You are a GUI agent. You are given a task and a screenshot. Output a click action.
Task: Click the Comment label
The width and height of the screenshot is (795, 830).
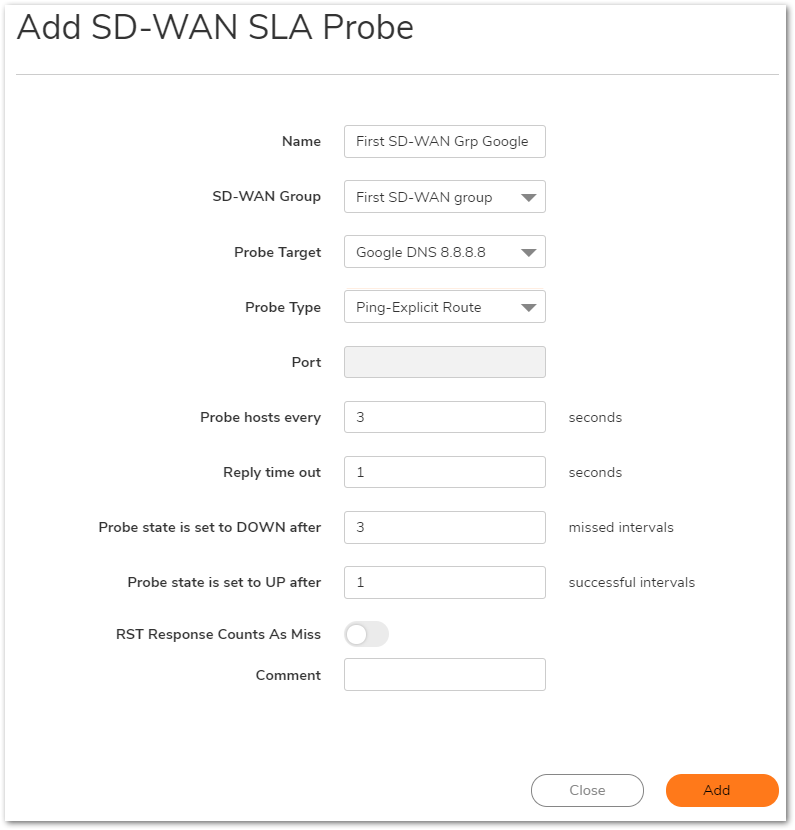coord(288,675)
